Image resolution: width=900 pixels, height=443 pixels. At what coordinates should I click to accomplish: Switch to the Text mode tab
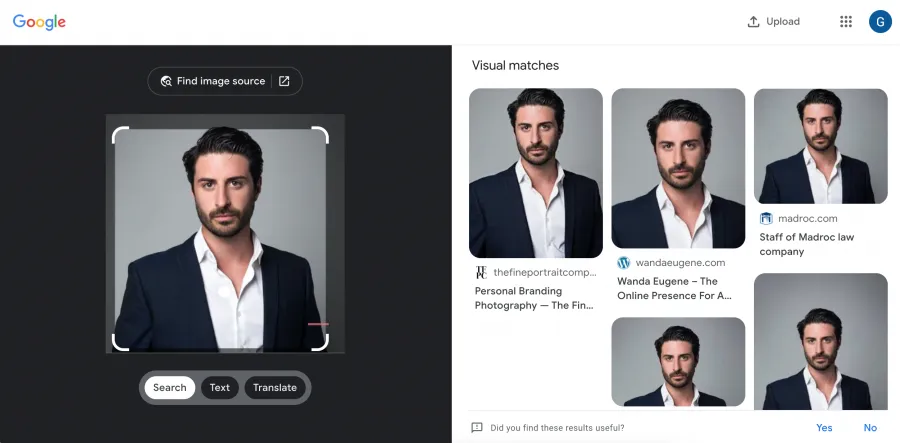point(219,387)
